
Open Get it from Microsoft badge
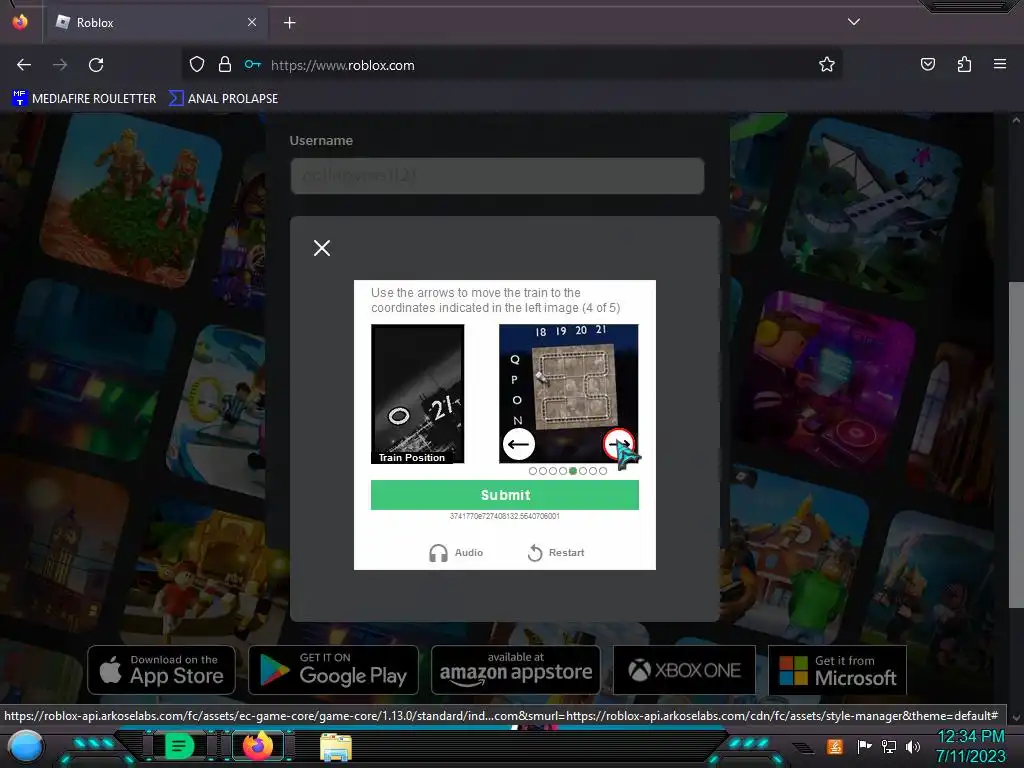(x=837, y=670)
